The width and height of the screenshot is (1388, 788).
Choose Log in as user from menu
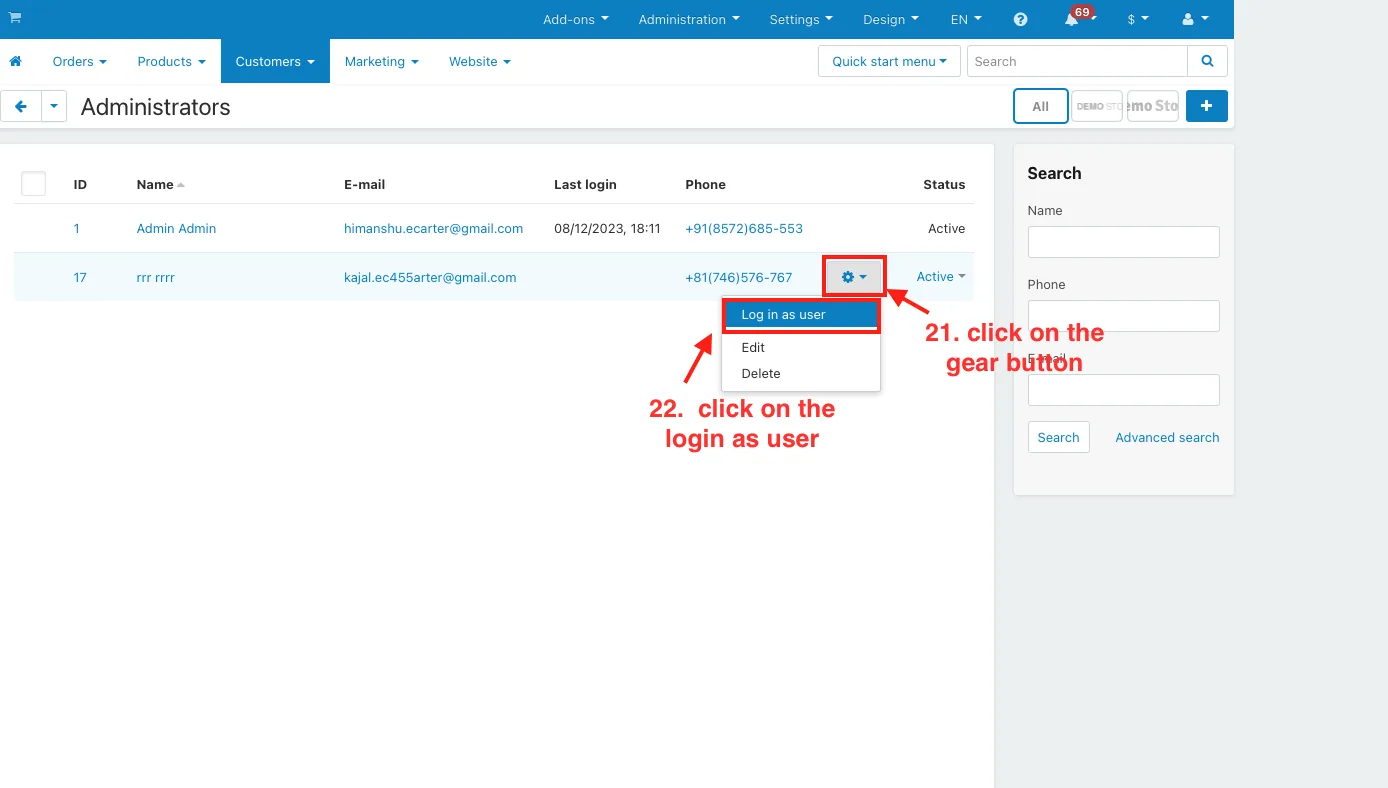pyautogui.click(x=801, y=315)
